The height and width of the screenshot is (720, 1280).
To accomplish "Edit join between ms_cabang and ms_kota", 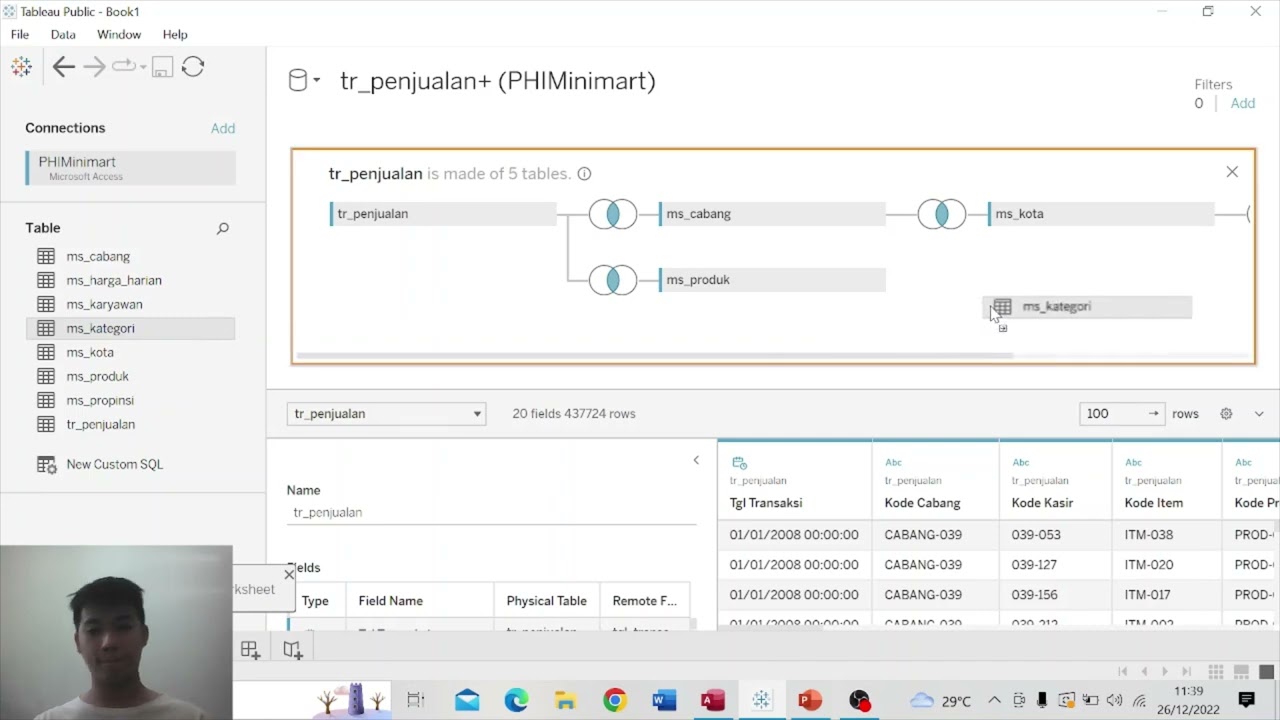I will point(942,214).
